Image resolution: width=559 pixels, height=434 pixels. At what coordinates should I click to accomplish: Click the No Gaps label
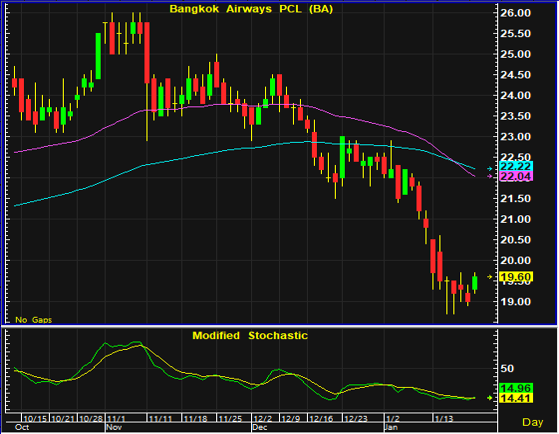34,320
